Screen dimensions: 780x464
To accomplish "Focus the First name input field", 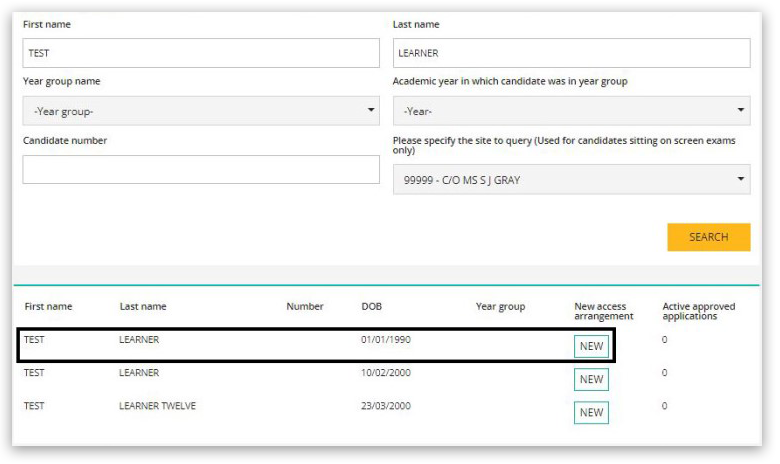I will 201,53.
